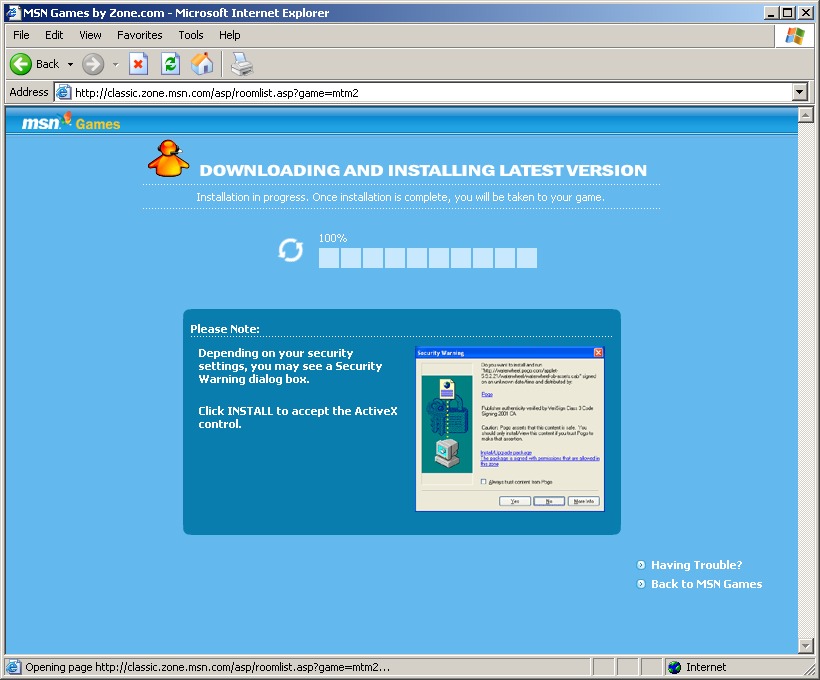Open the Favorites menu
Image resolution: width=820 pixels, height=680 pixels.
(140, 35)
